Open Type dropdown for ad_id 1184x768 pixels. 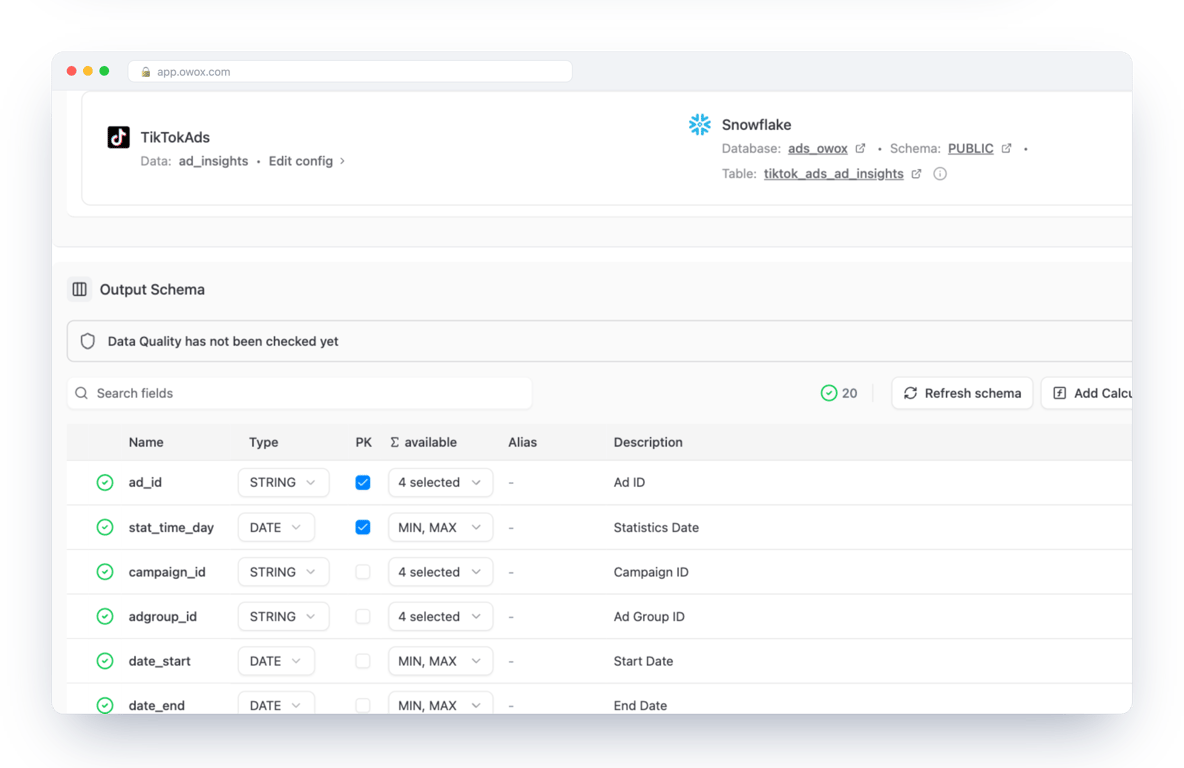(283, 483)
